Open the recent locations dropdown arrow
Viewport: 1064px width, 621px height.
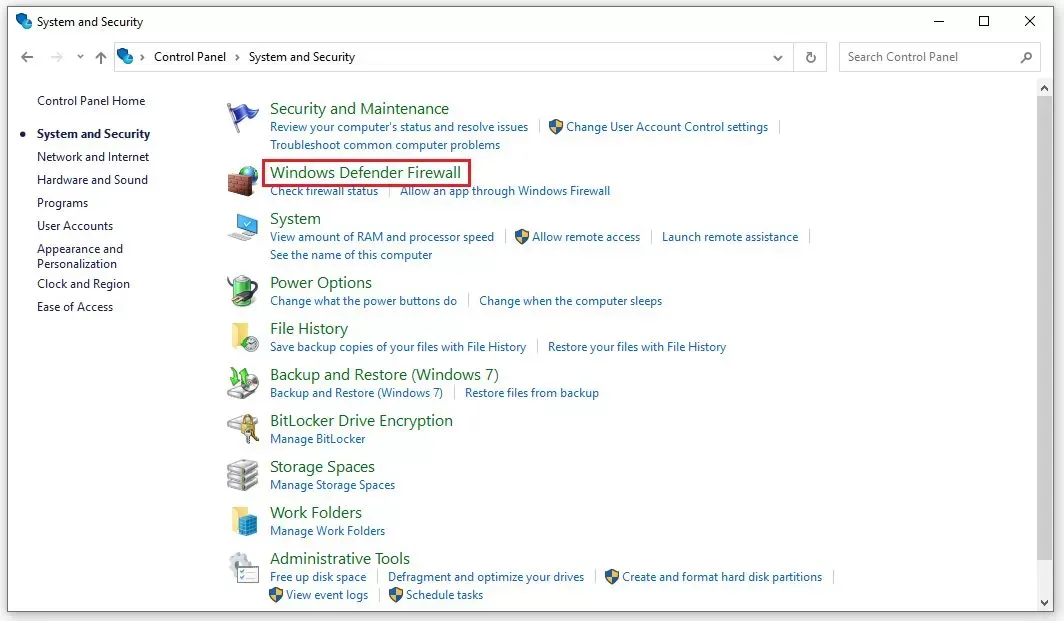80,58
